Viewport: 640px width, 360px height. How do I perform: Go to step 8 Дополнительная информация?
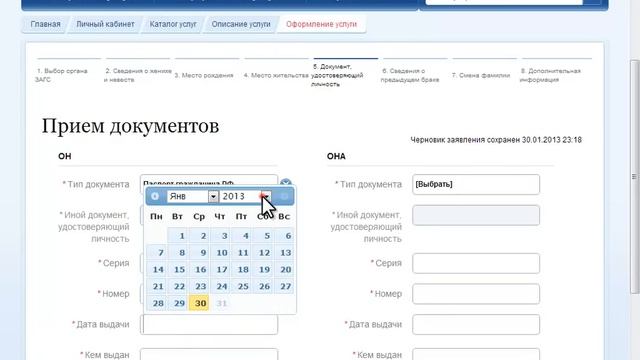pyautogui.click(x=550, y=75)
